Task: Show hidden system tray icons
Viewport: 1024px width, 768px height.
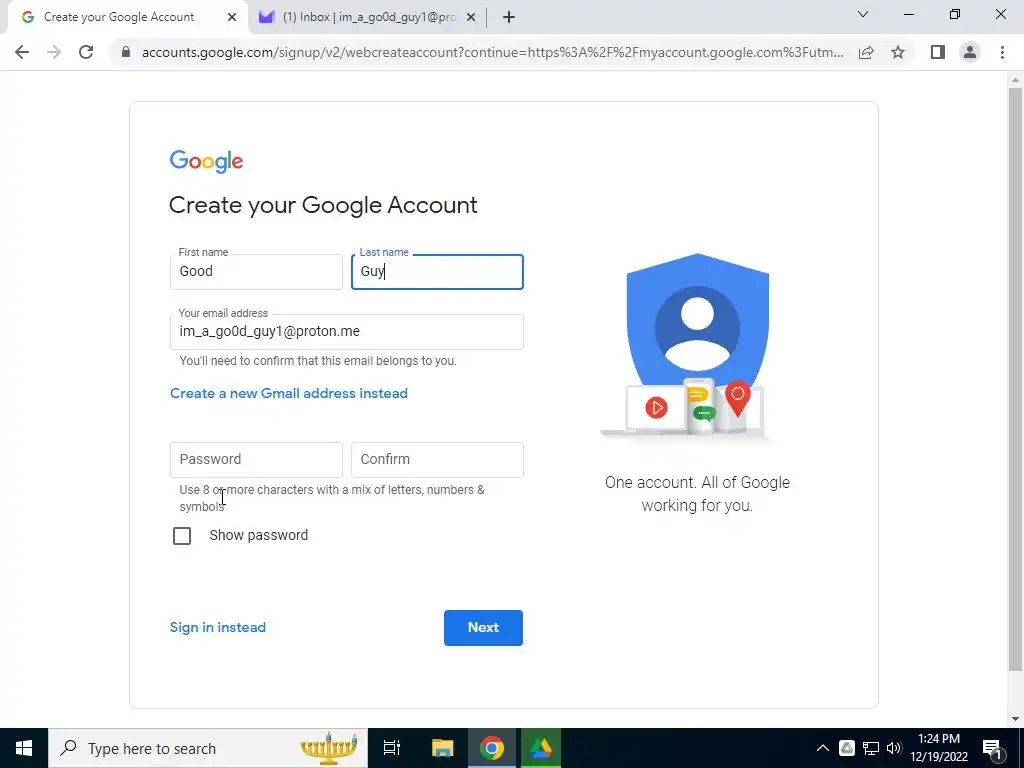Action: click(823, 748)
